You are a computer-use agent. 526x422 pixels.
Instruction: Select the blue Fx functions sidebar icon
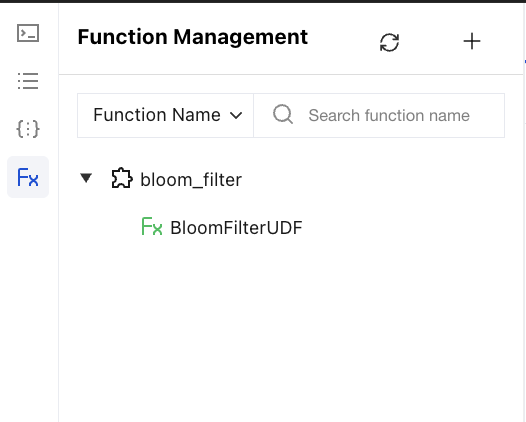(x=28, y=177)
